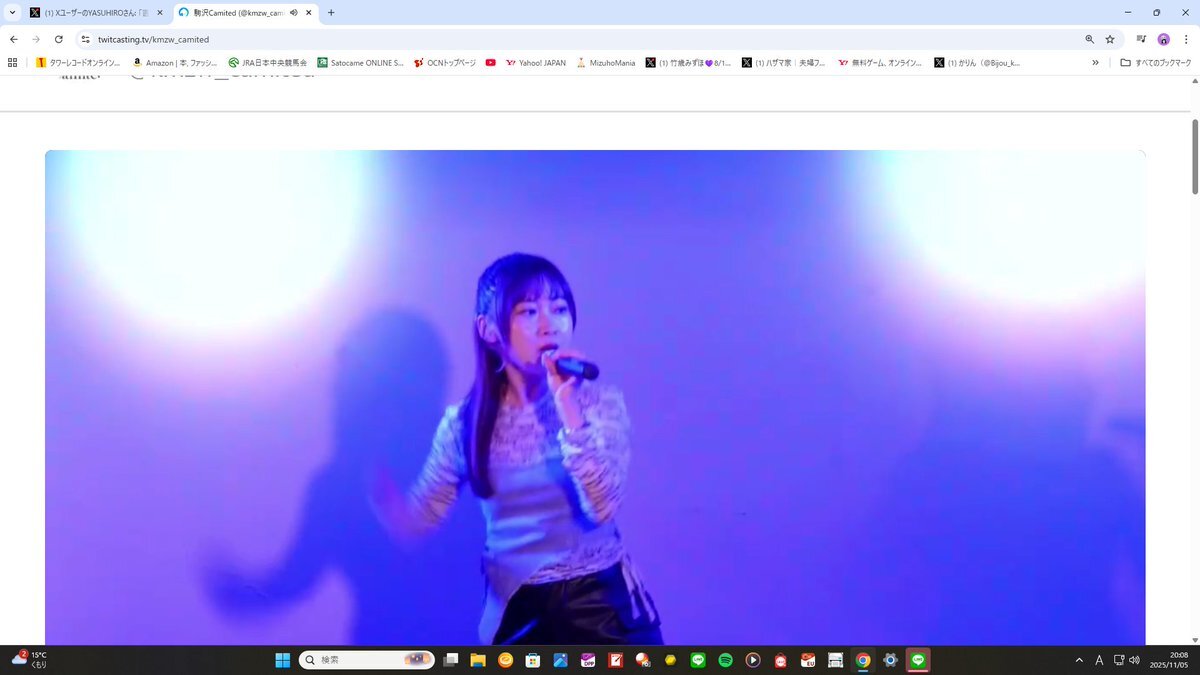The image size is (1200, 675).
Task: Go back to the previous page
Action: point(14,39)
